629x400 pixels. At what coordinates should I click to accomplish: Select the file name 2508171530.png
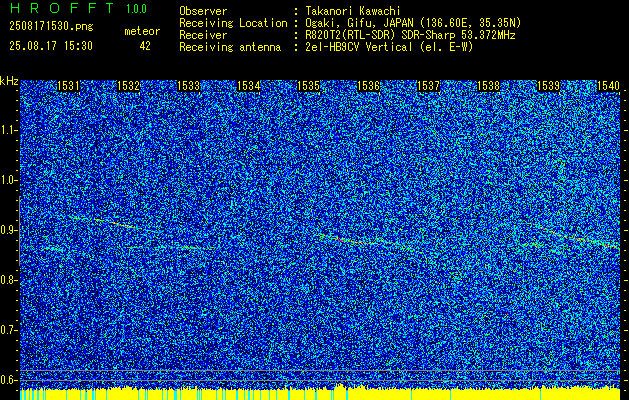point(51,27)
